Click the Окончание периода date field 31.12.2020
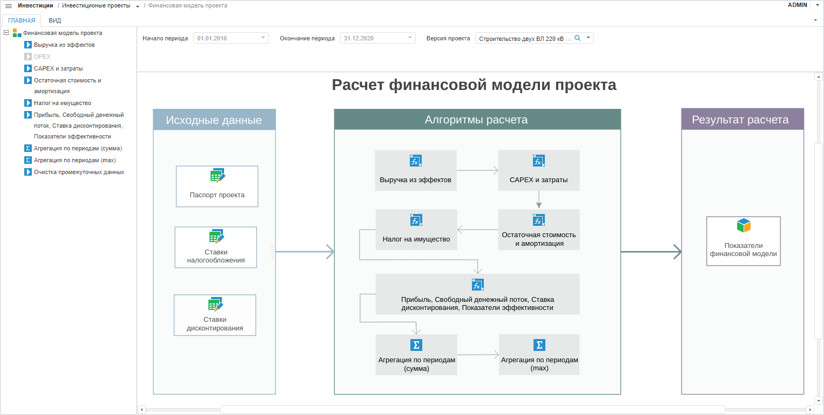824x415 pixels. tap(378, 38)
